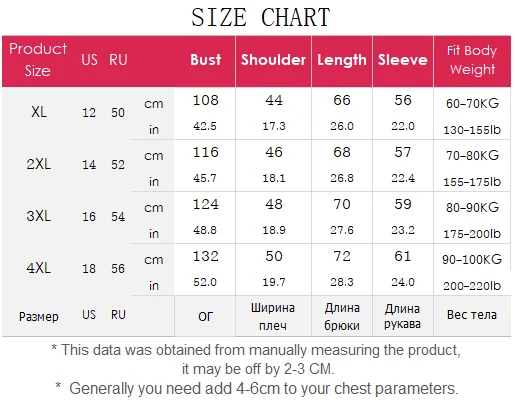This screenshot has width=515, height=400.
Task: Click the chest parameters note text
Action: pos(257,389)
